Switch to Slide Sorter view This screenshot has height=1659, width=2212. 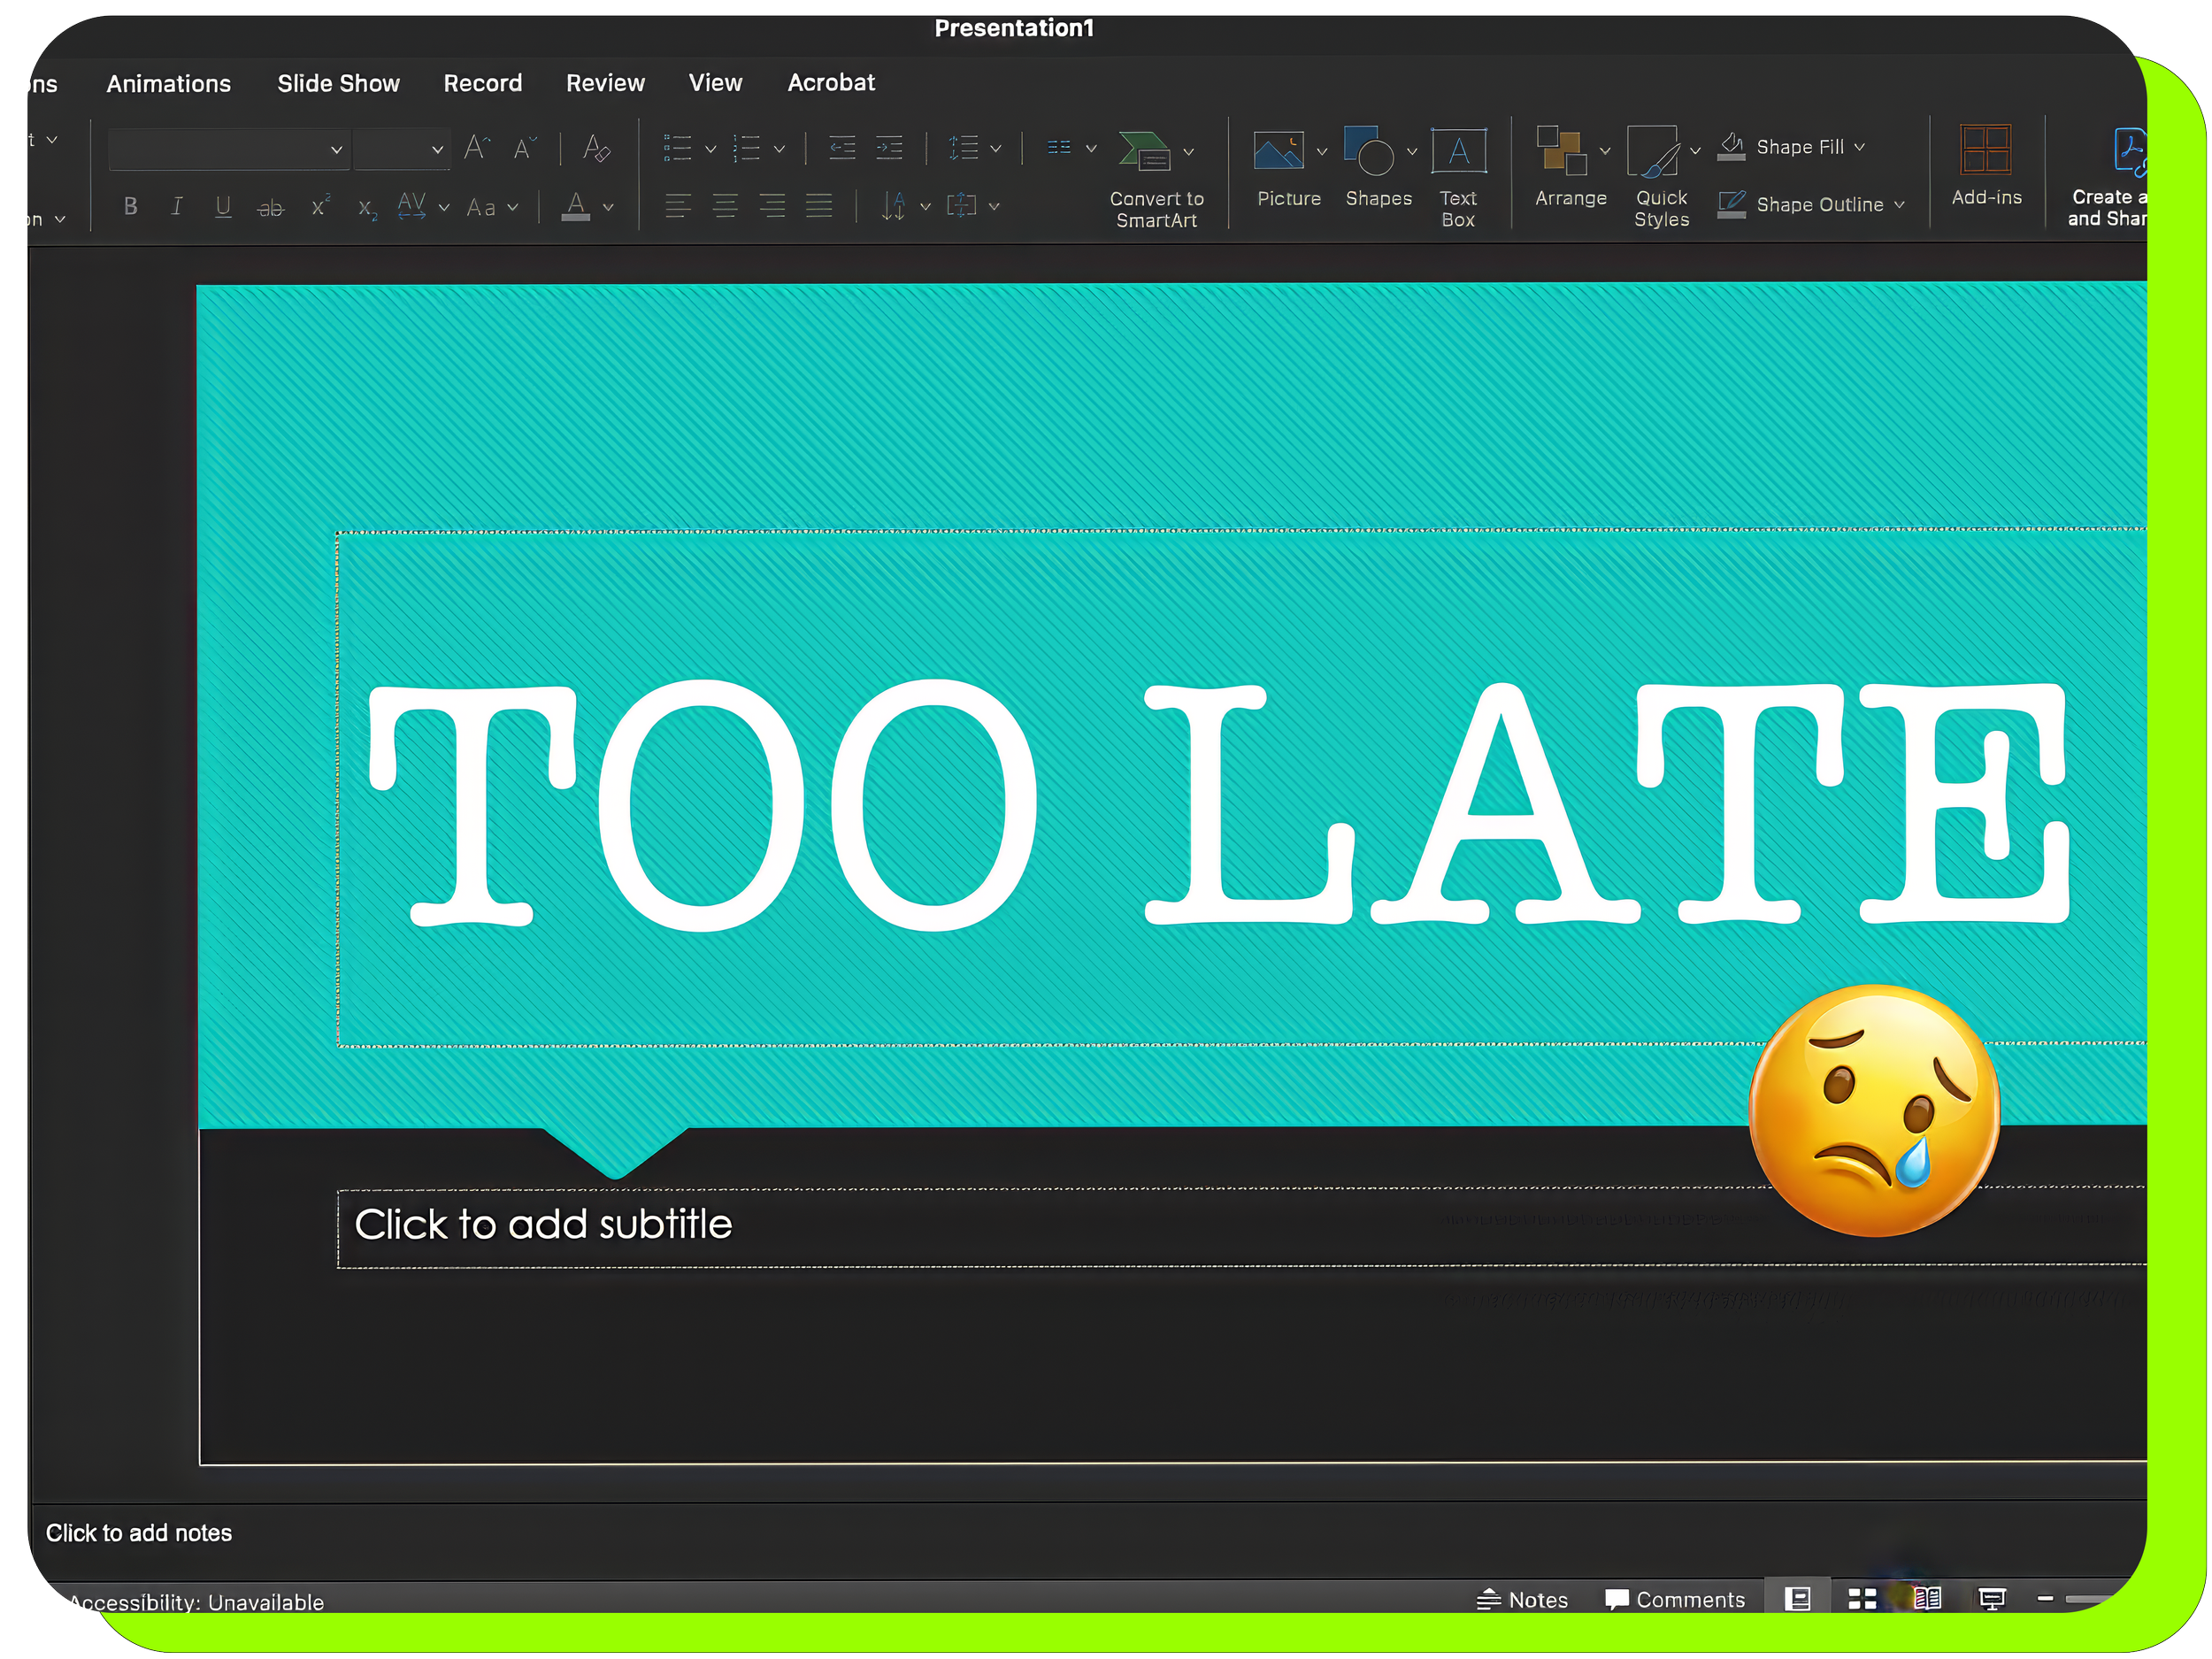(x=1862, y=1600)
